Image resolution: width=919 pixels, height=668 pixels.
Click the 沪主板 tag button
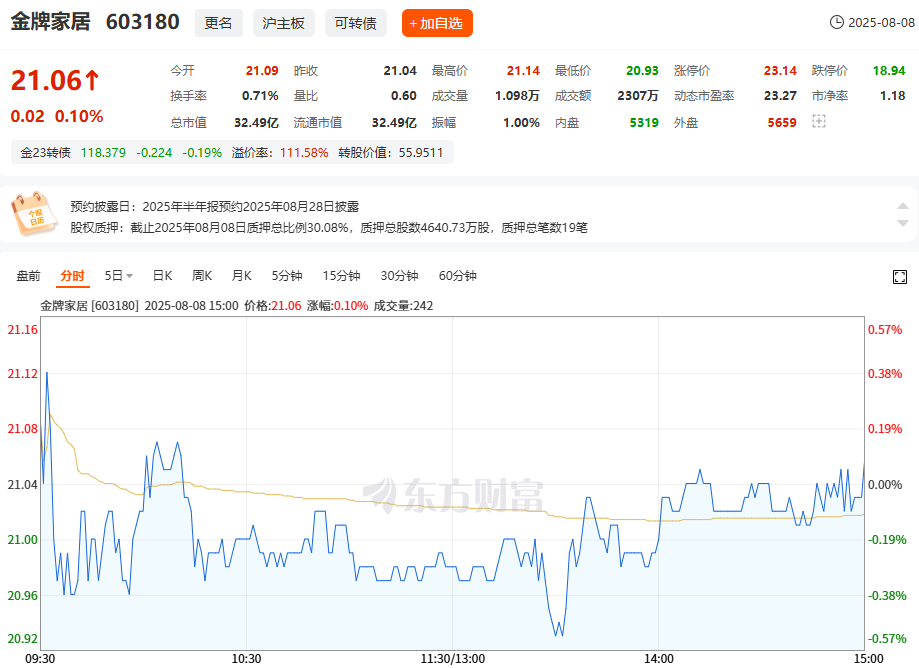pyautogui.click(x=284, y=23)
